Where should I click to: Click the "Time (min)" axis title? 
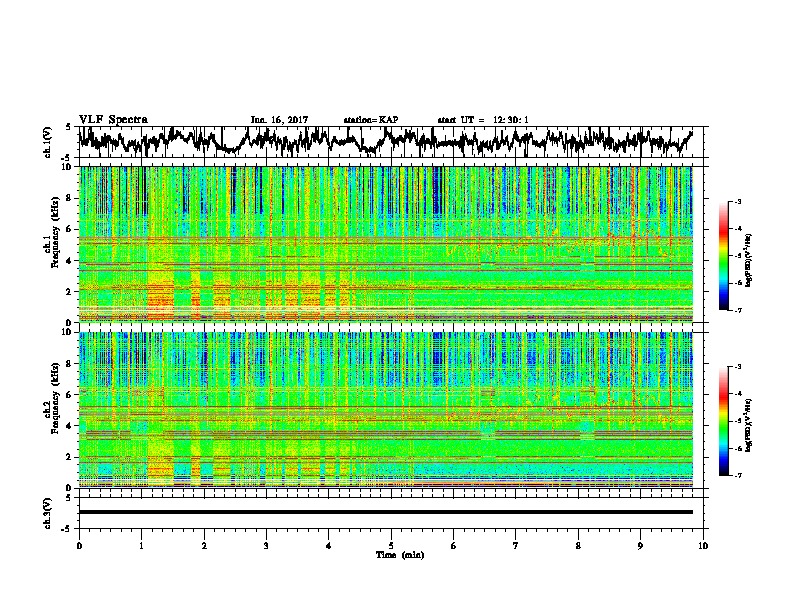(x=400, y=555)
